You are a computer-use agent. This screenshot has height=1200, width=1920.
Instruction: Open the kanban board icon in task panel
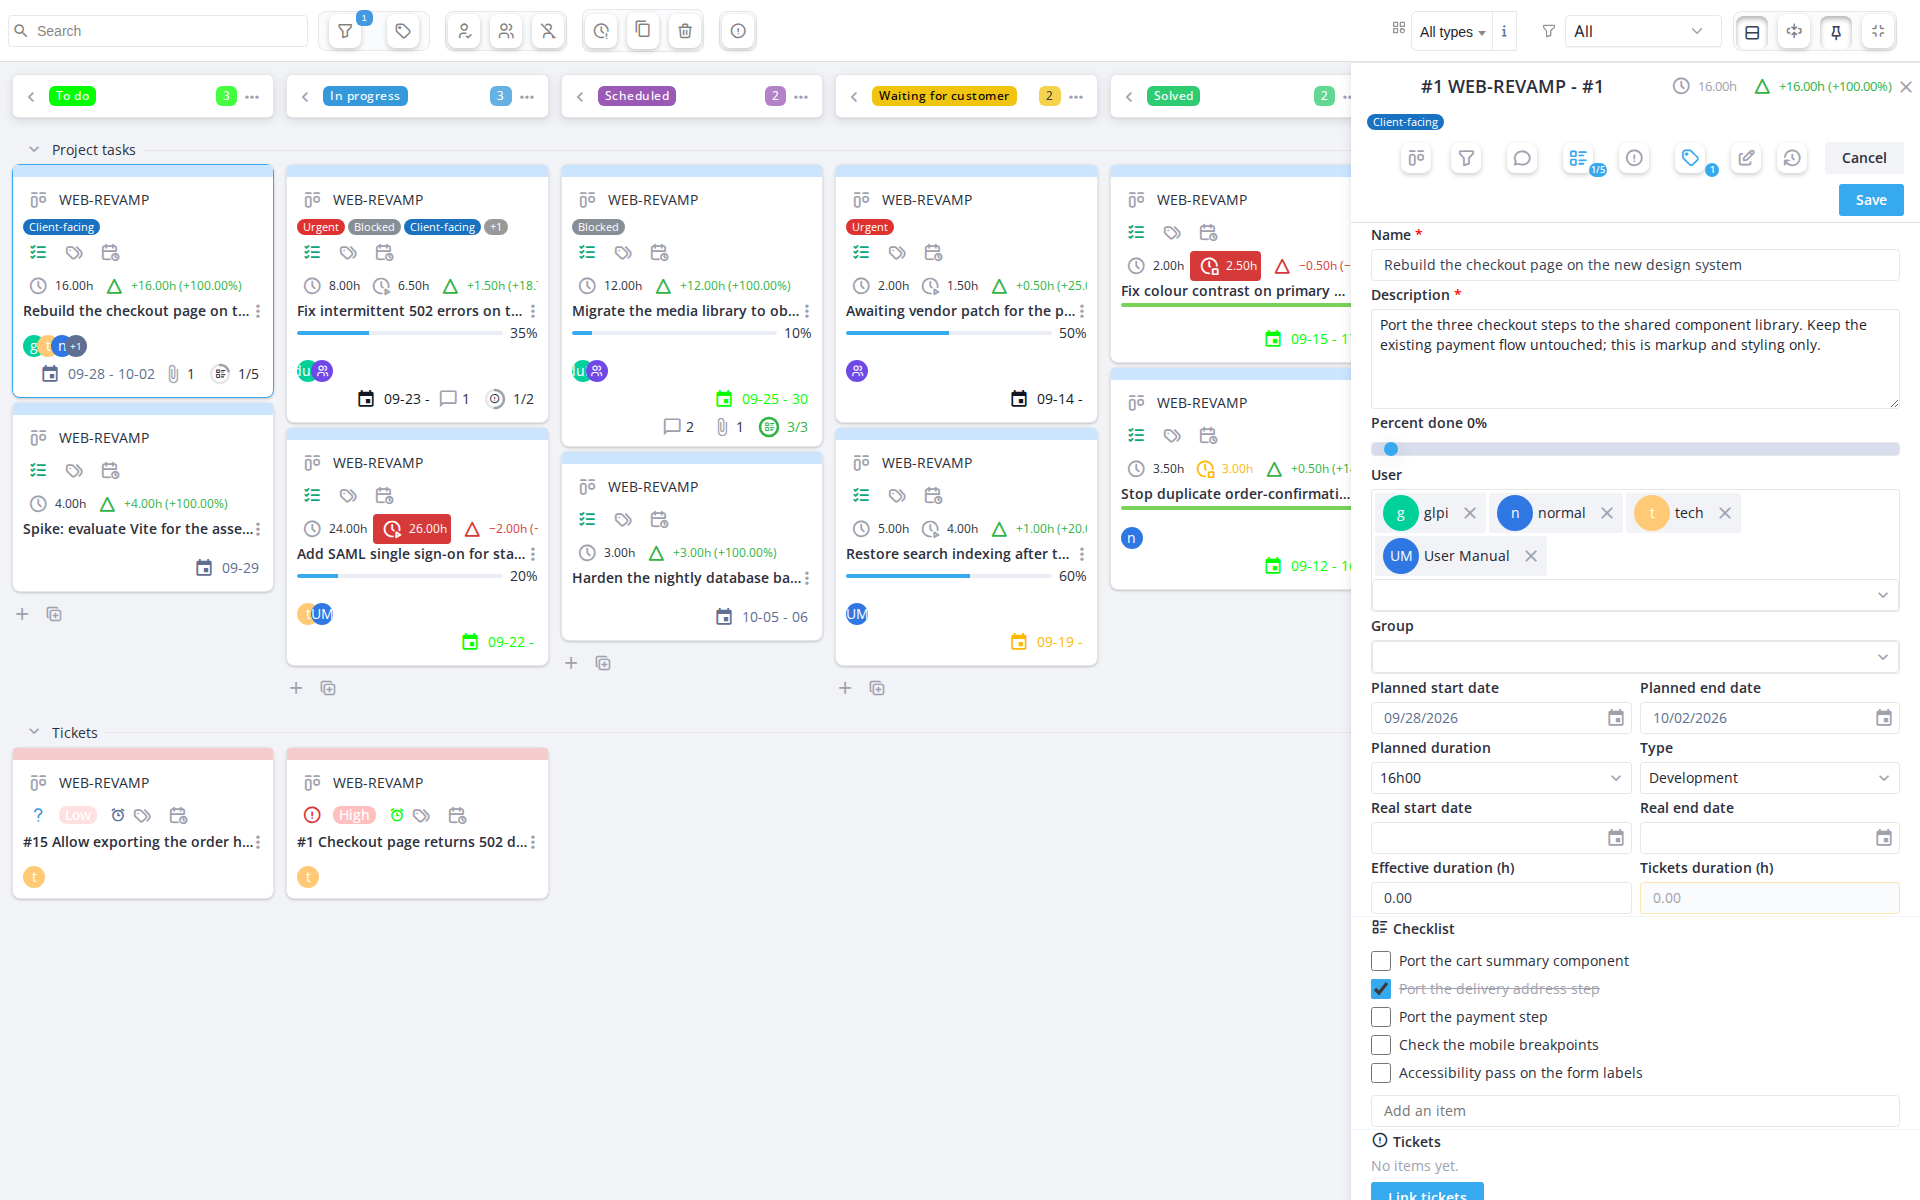coord(1416,158)
